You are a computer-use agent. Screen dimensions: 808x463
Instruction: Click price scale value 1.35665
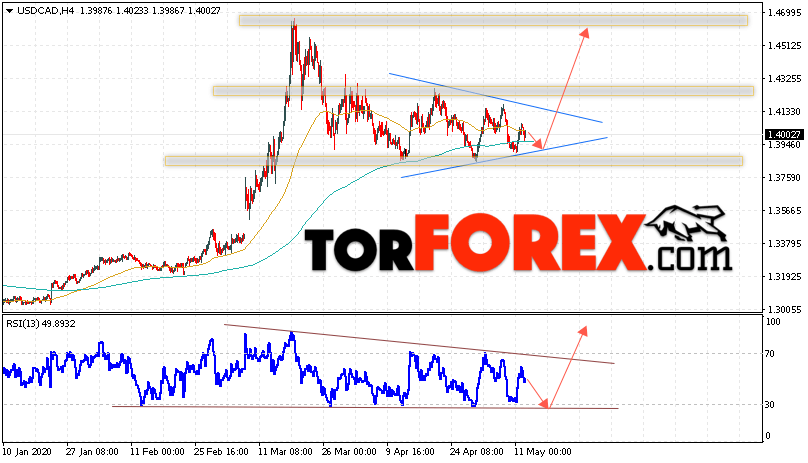[784, 210]
